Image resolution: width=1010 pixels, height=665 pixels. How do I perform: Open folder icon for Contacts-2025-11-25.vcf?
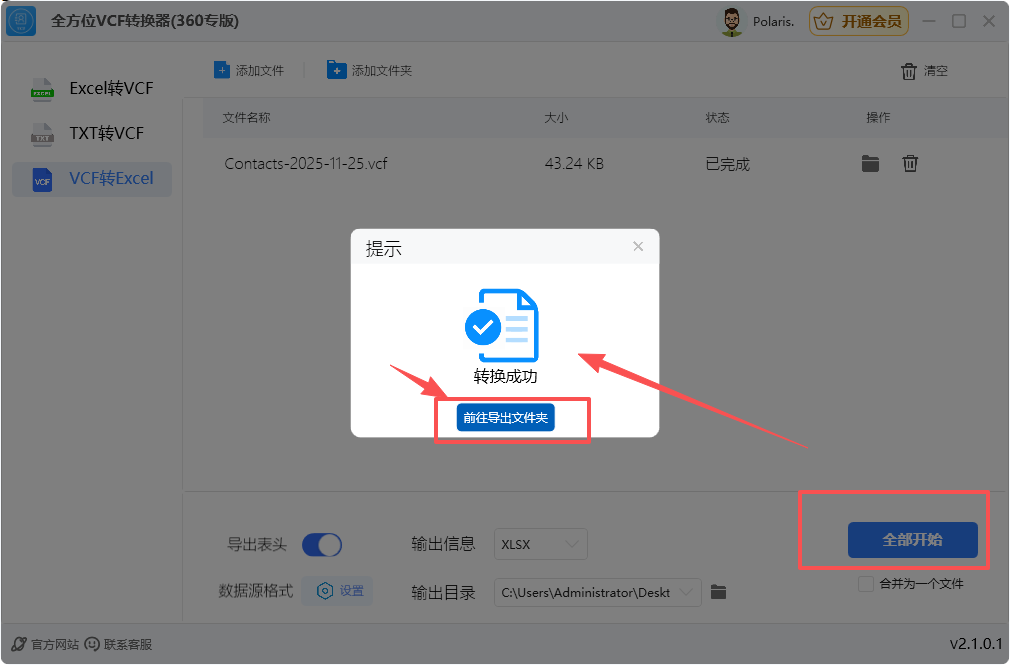click(x=870, y=163)
